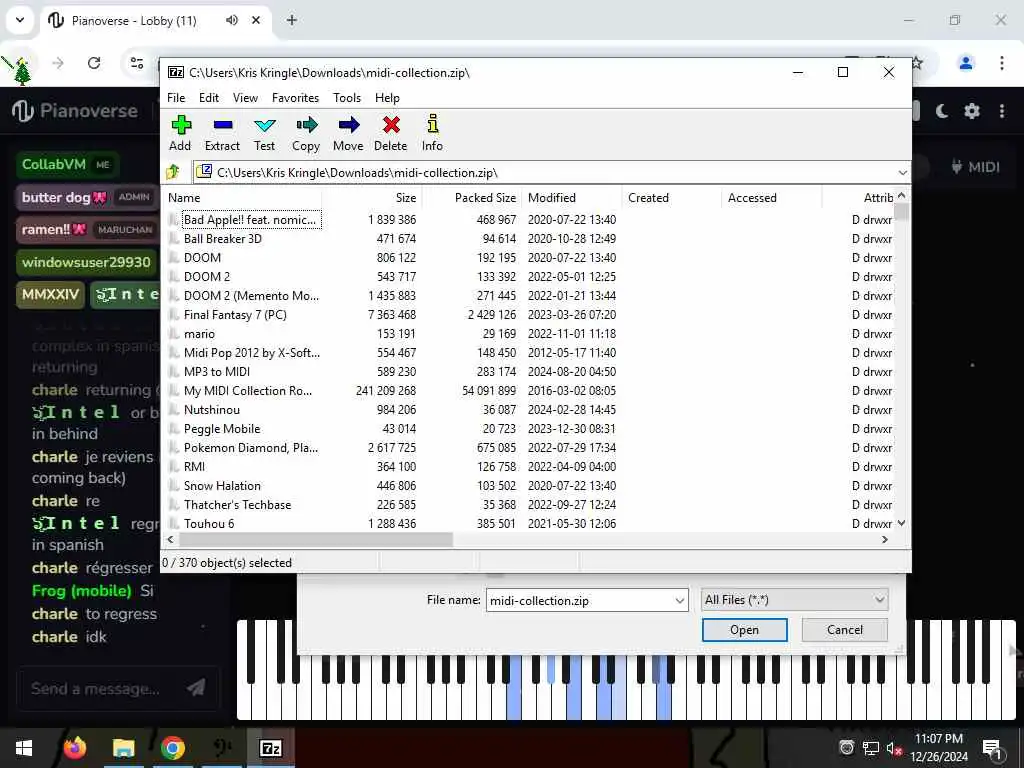This screenshot has width=1024, height=768.
Task: Open File Explorer from the taskbar
Action: pyautogui.click(x=123, y=748)
